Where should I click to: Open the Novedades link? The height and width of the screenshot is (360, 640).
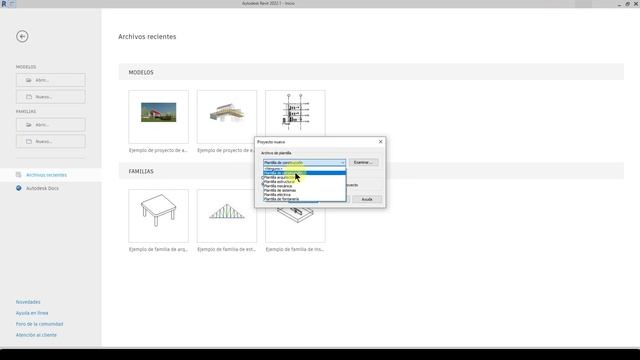28,302
